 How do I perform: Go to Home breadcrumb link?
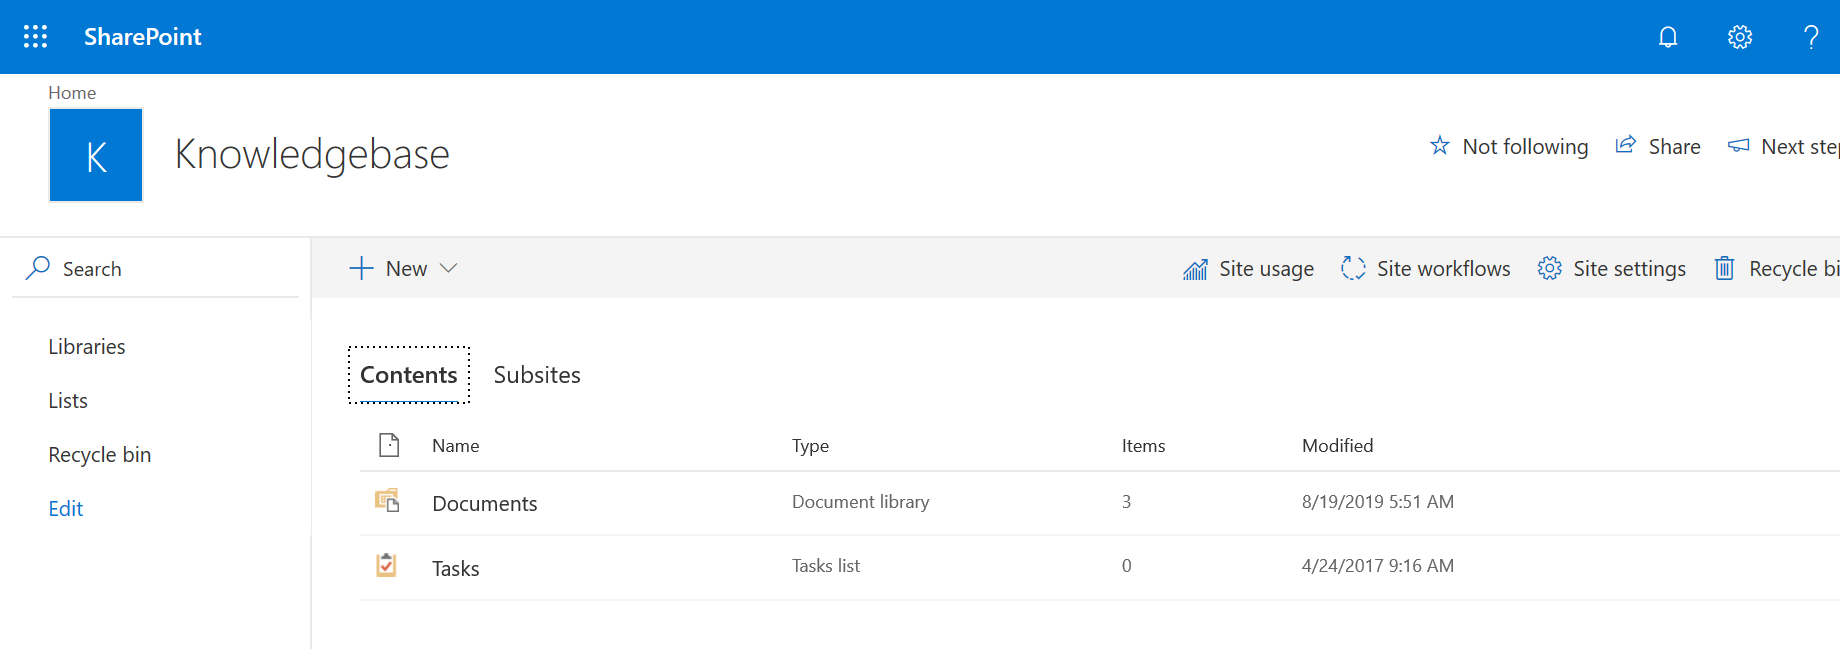tap(72, 93)
